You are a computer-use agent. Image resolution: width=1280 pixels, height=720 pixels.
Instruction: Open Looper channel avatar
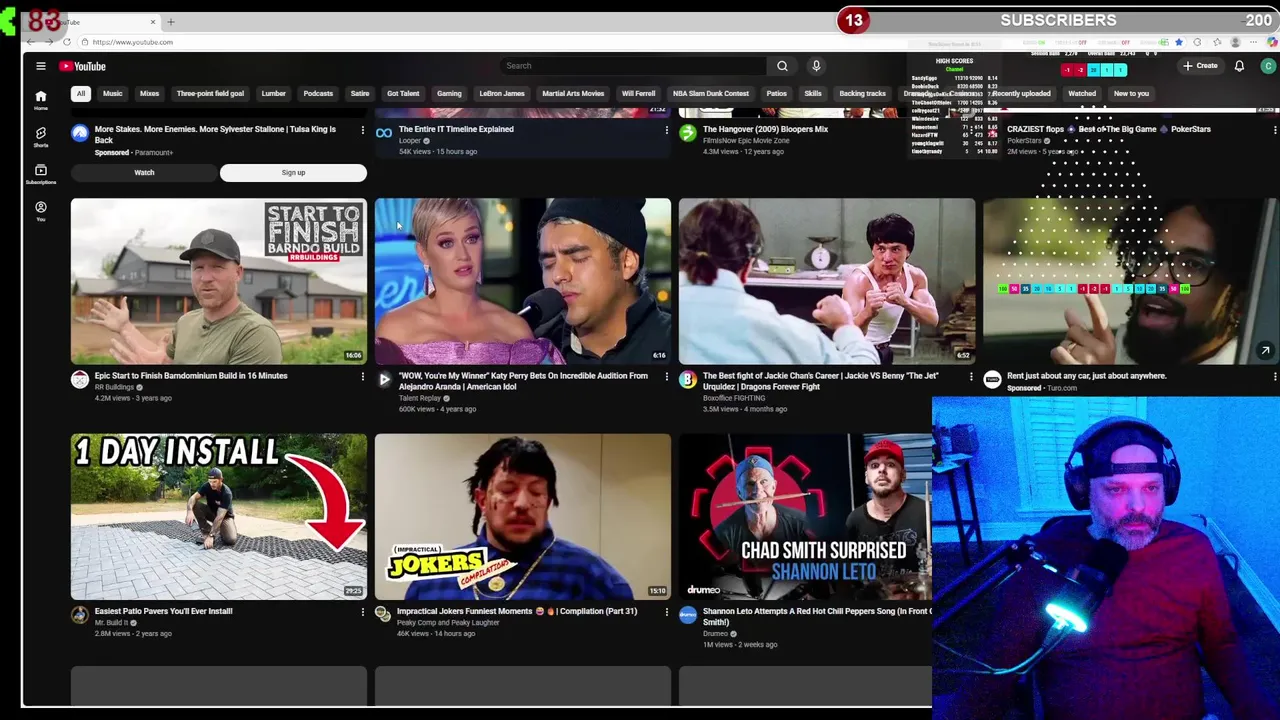click(x=384, y=133)
